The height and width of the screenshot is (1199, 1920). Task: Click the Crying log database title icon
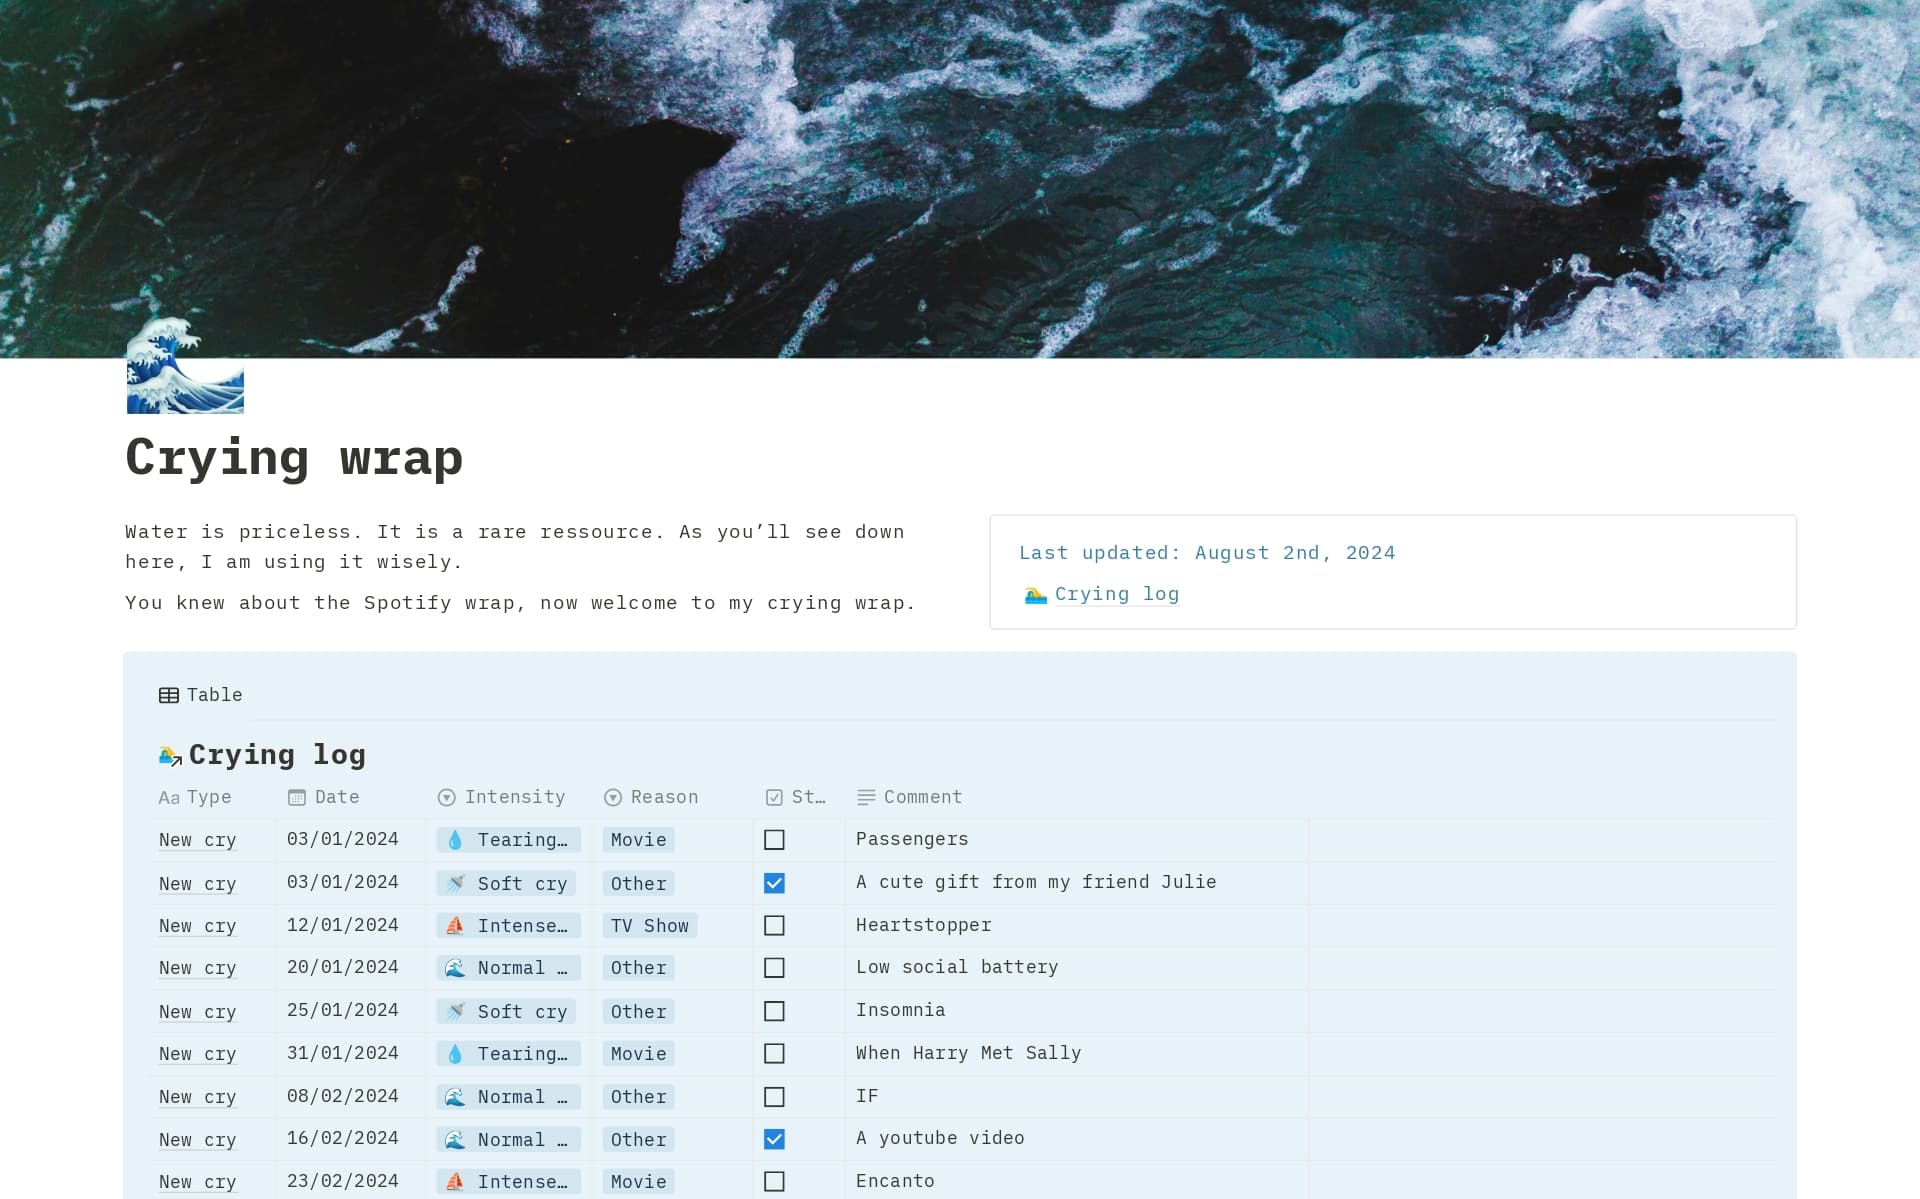click(170, 756)
